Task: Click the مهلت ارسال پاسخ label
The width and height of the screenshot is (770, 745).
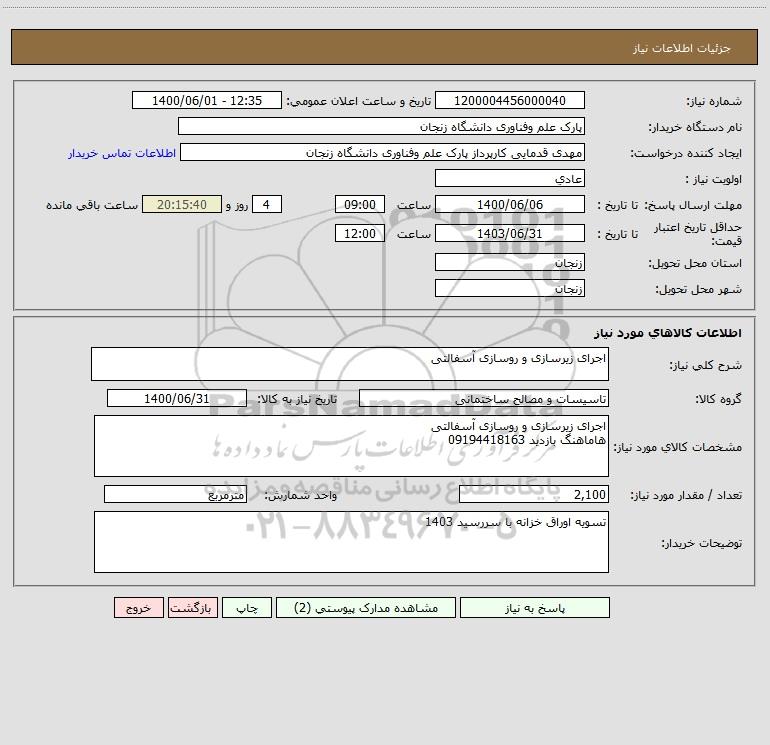Action: point(693,205)
